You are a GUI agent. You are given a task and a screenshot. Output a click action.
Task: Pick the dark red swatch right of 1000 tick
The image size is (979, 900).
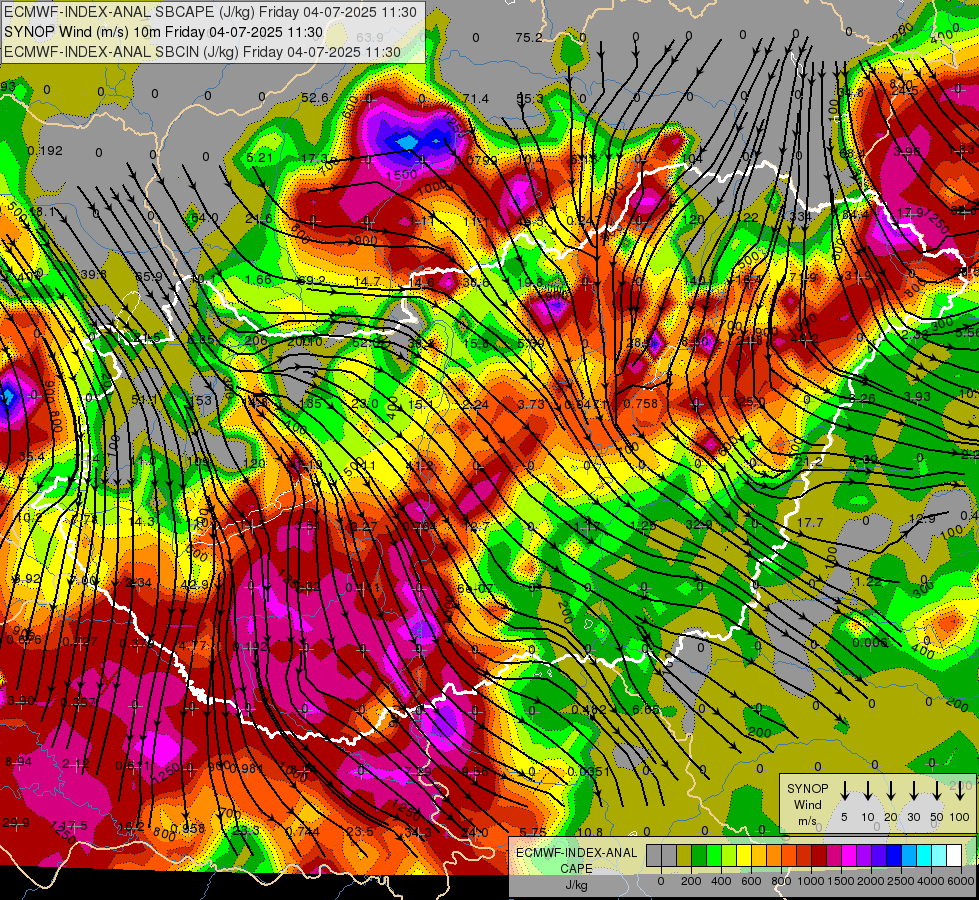[x=819, y=855]
